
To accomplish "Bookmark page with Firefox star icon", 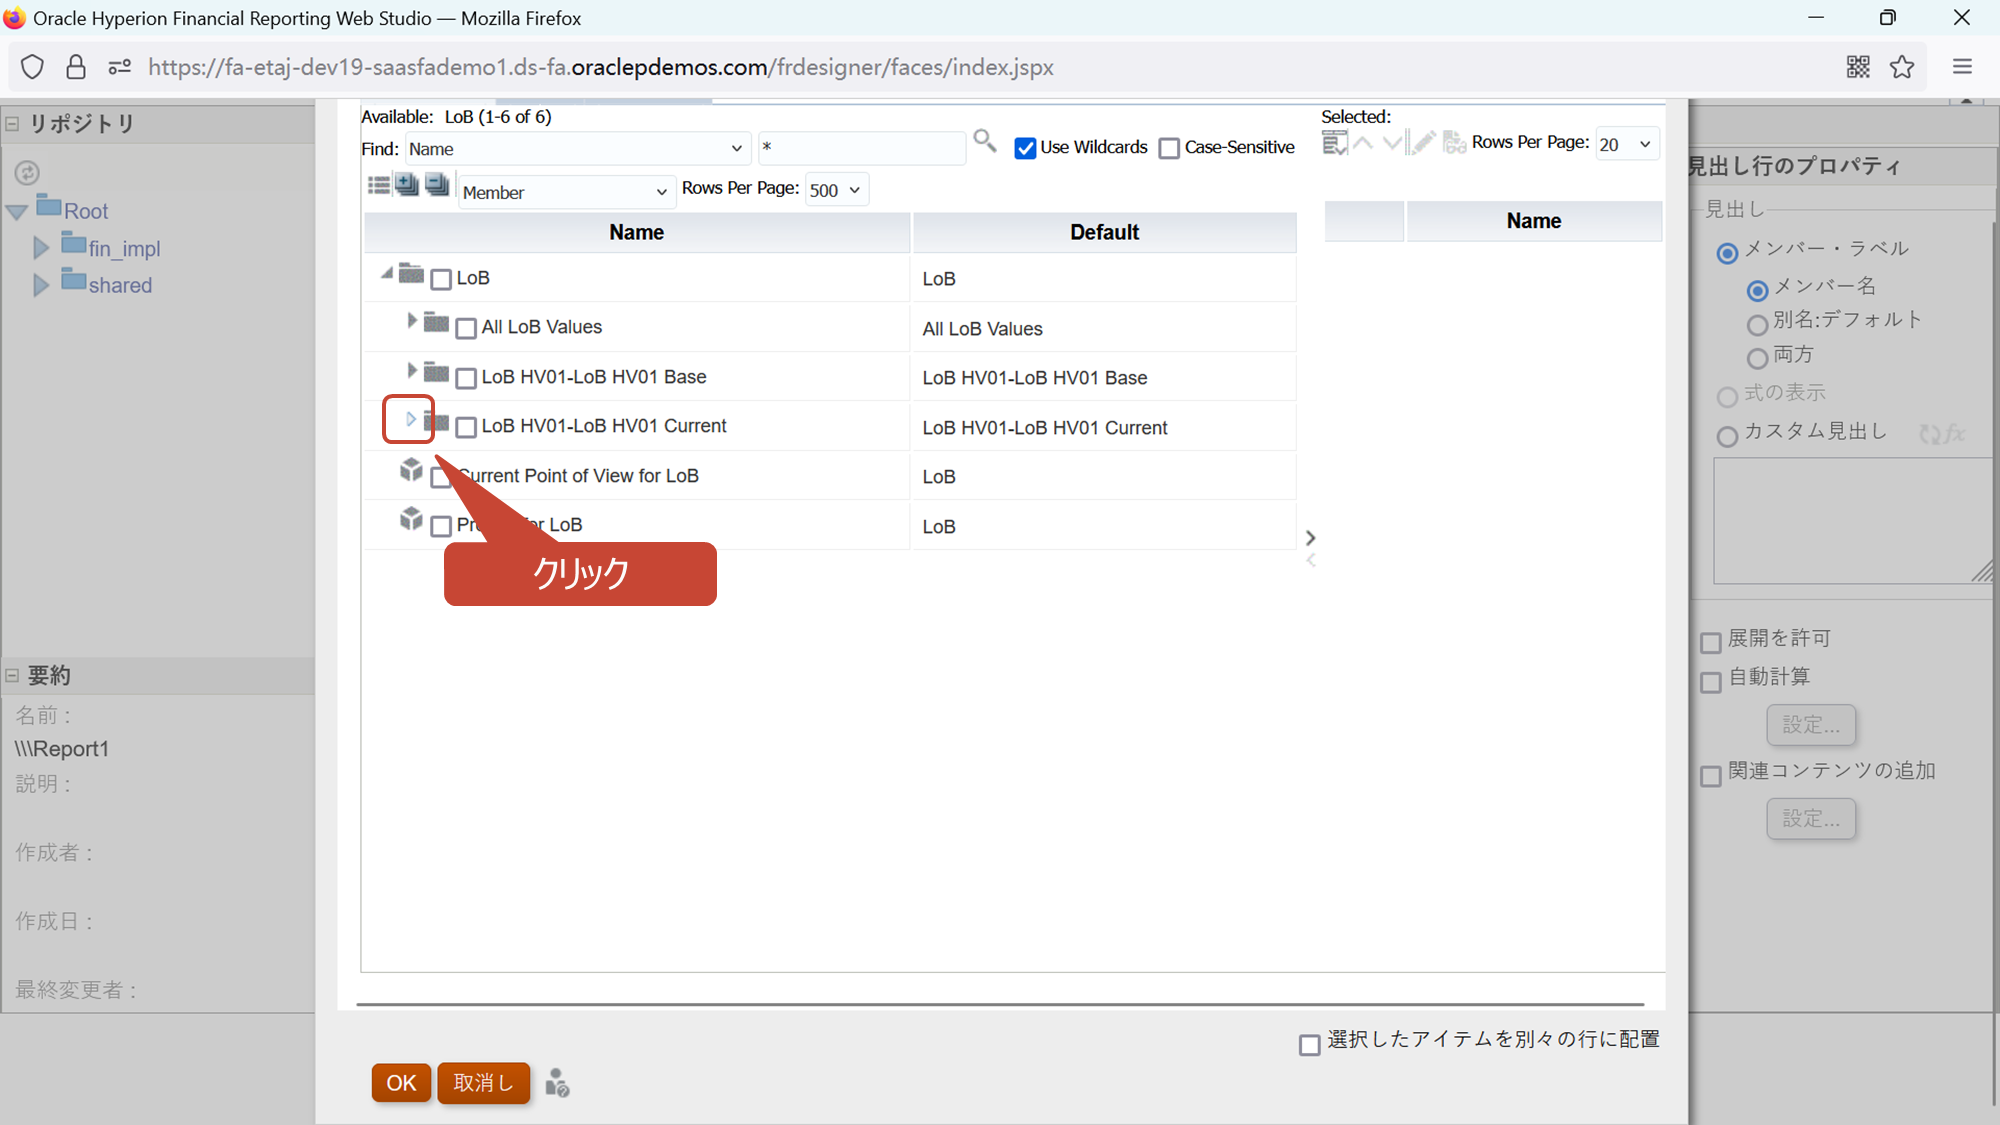I will point(1901,67).
